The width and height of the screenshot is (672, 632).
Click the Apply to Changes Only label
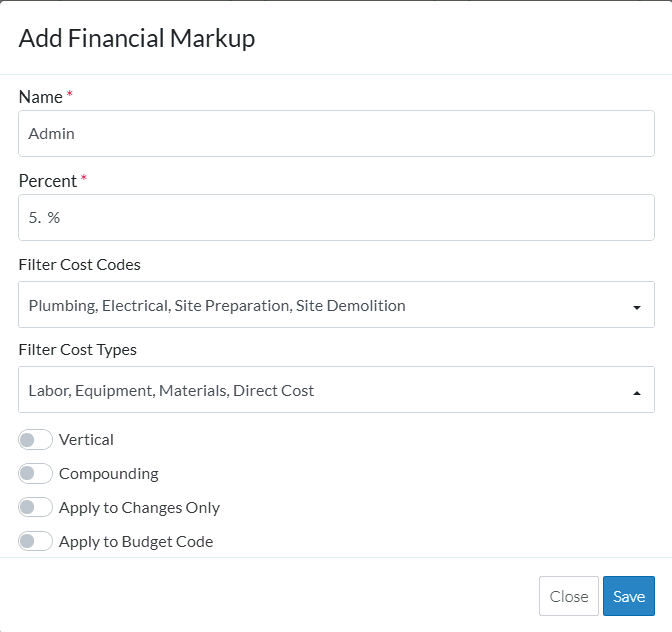point(139,508)
